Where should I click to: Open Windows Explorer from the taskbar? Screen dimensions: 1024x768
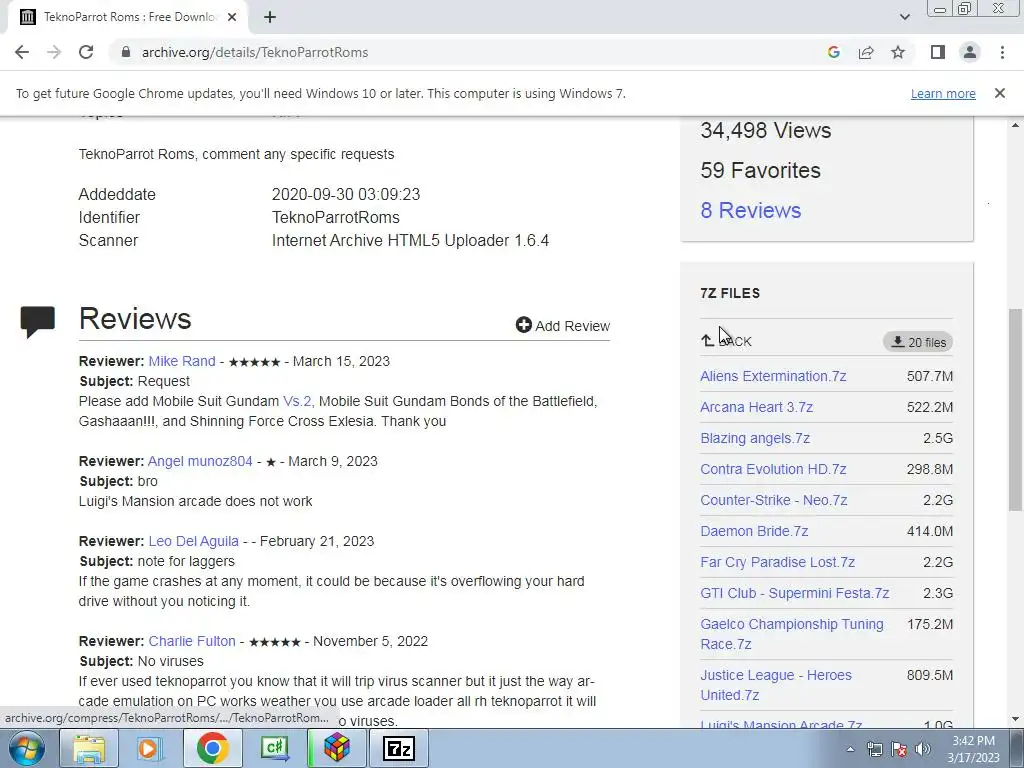(89, 748)
